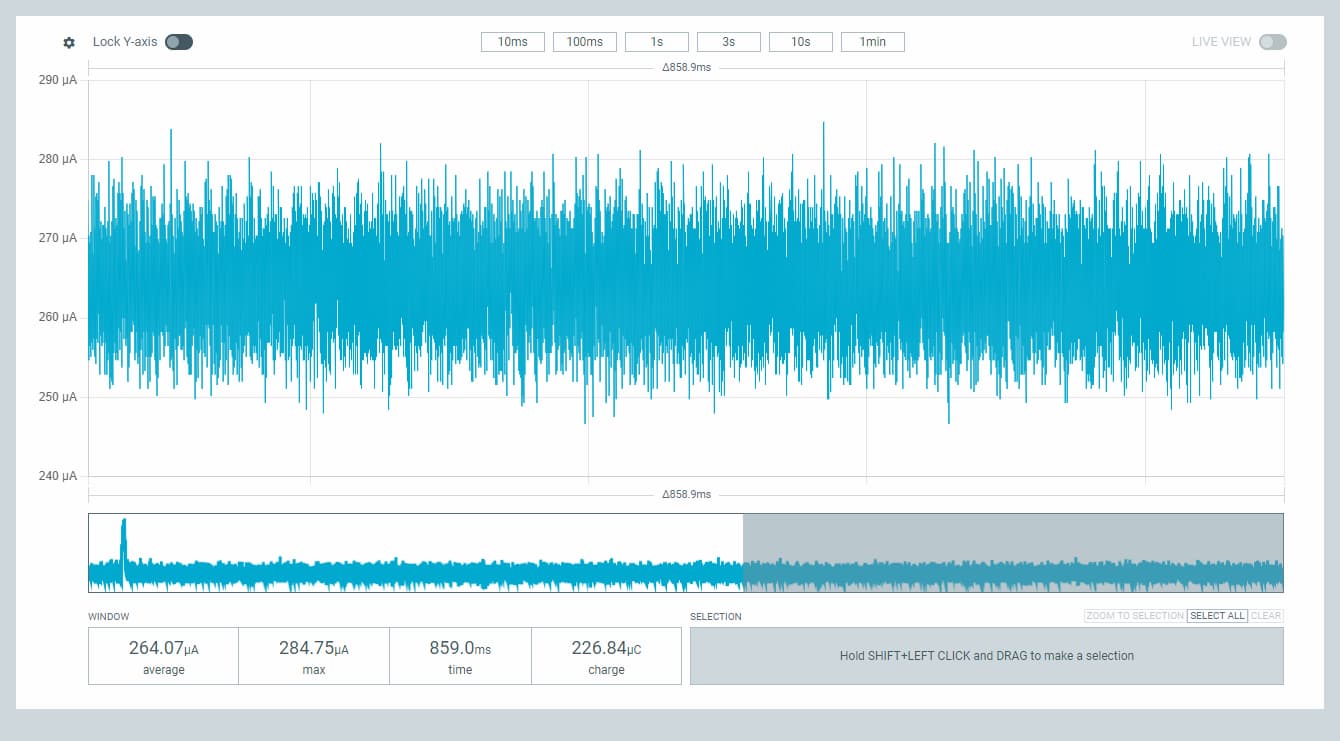
Task: Toggle the Lock Y-axis switch
Action: (179, 42)
